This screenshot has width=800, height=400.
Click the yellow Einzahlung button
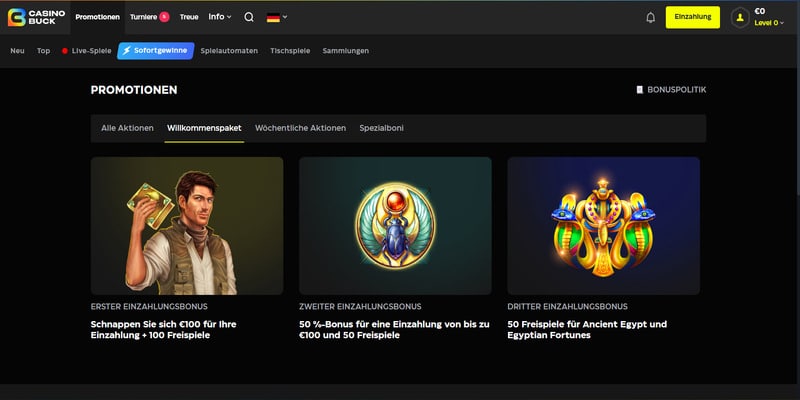point(693,17)
